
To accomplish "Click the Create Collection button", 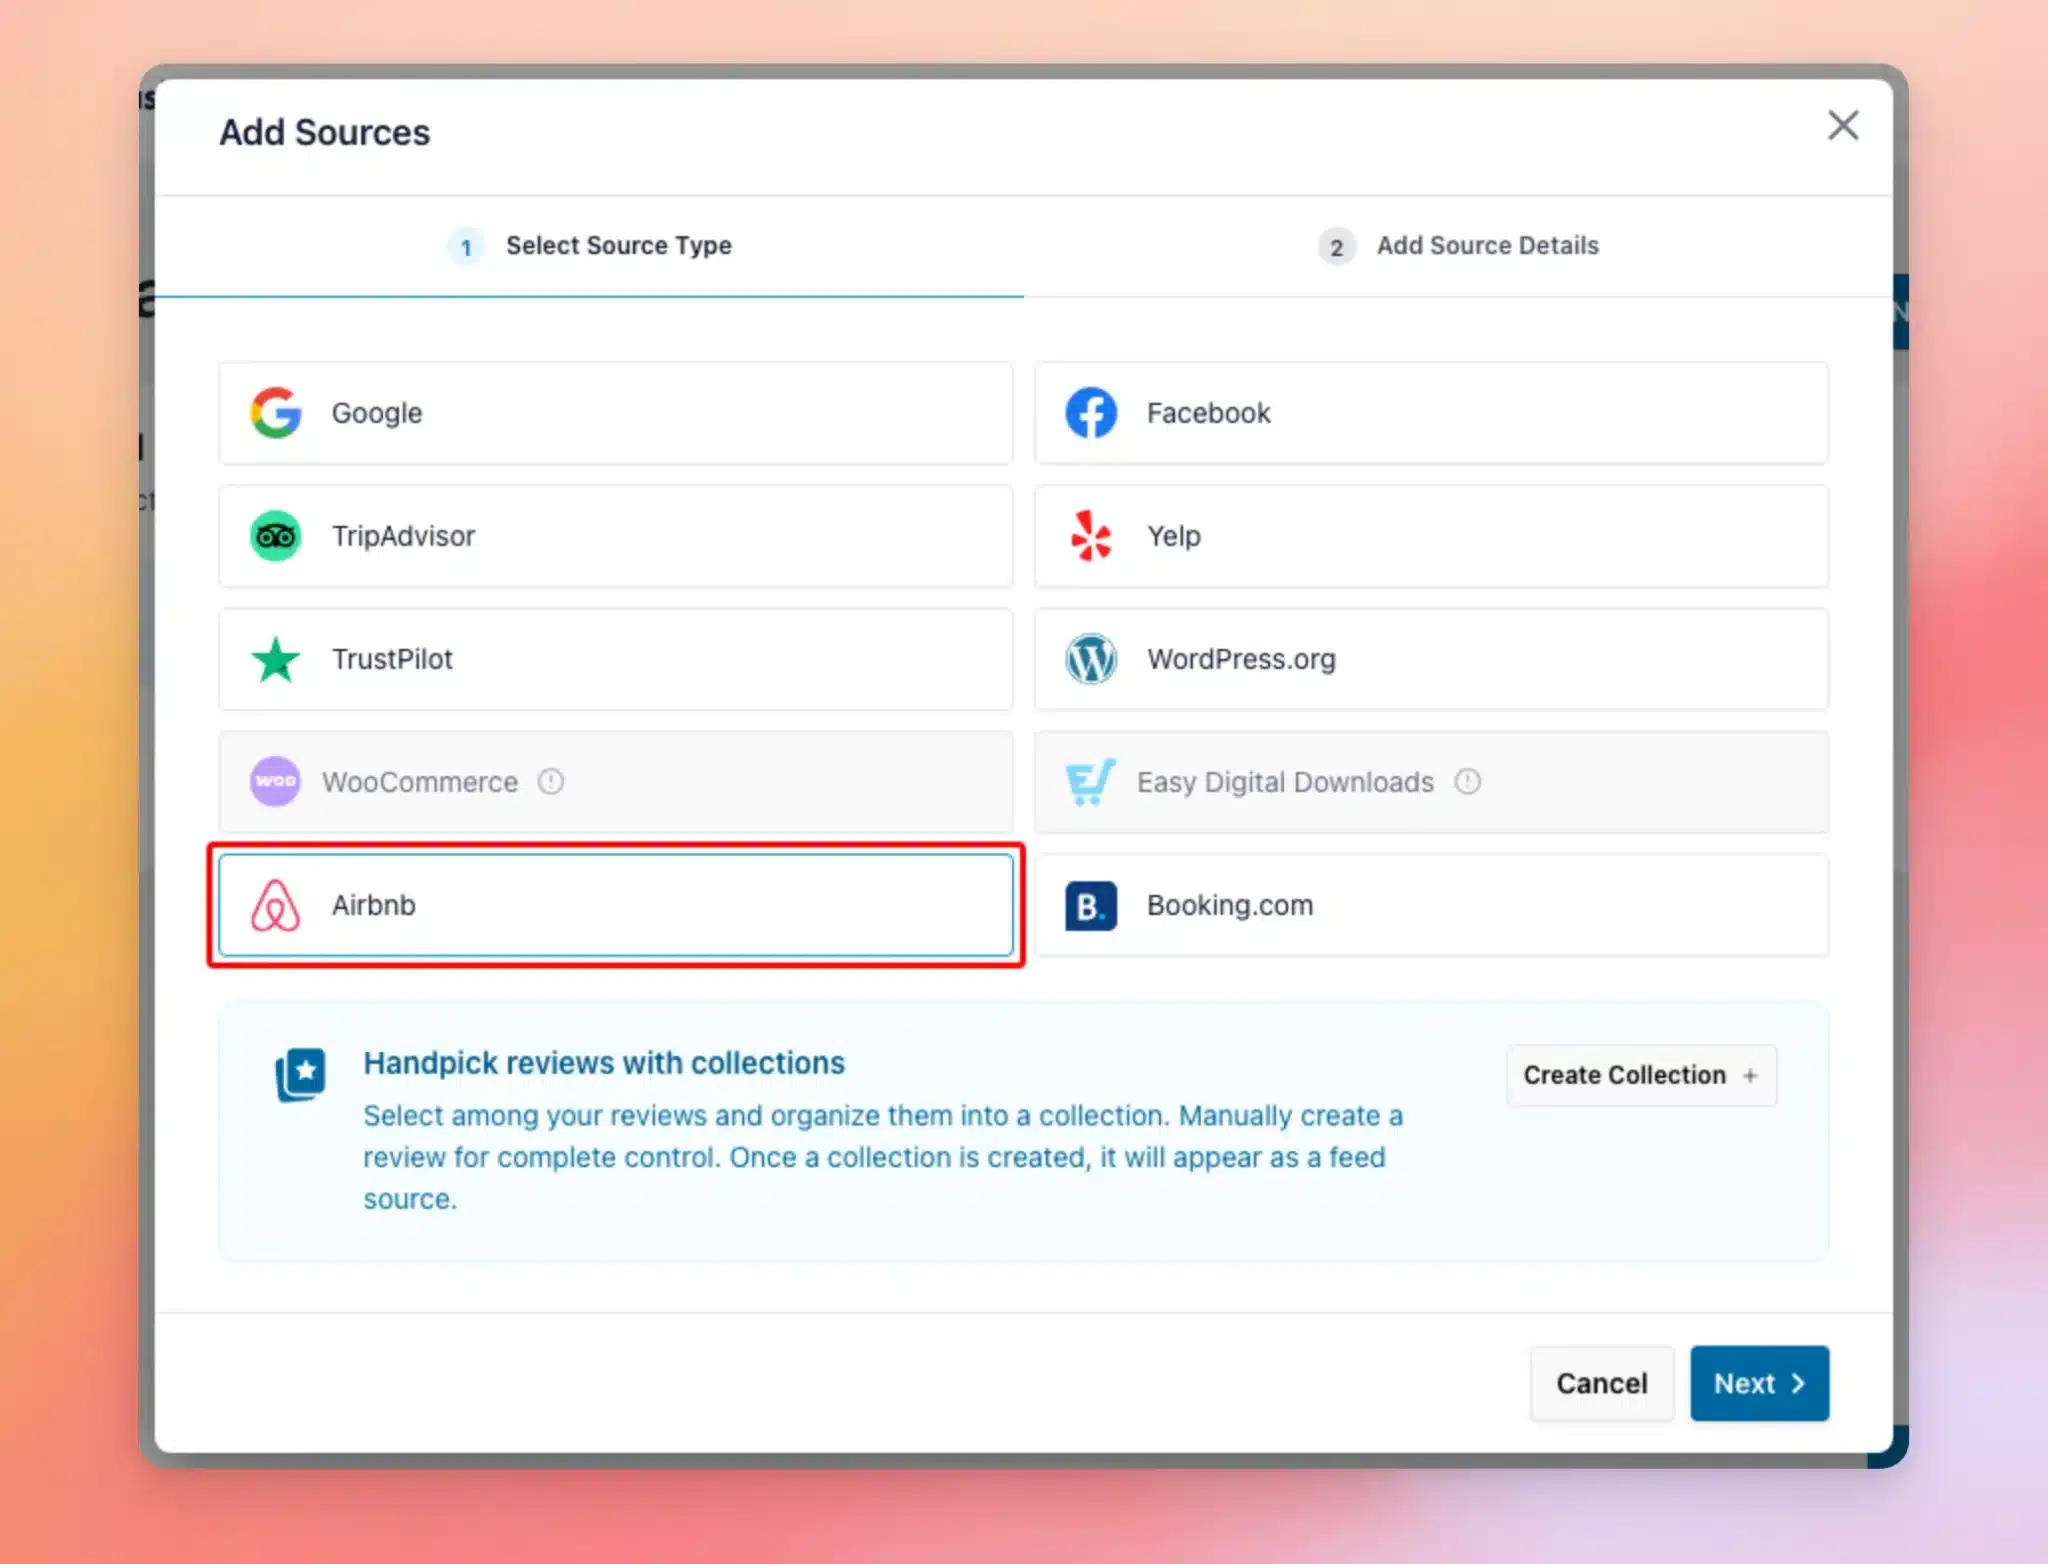I will point(1641,1075).
